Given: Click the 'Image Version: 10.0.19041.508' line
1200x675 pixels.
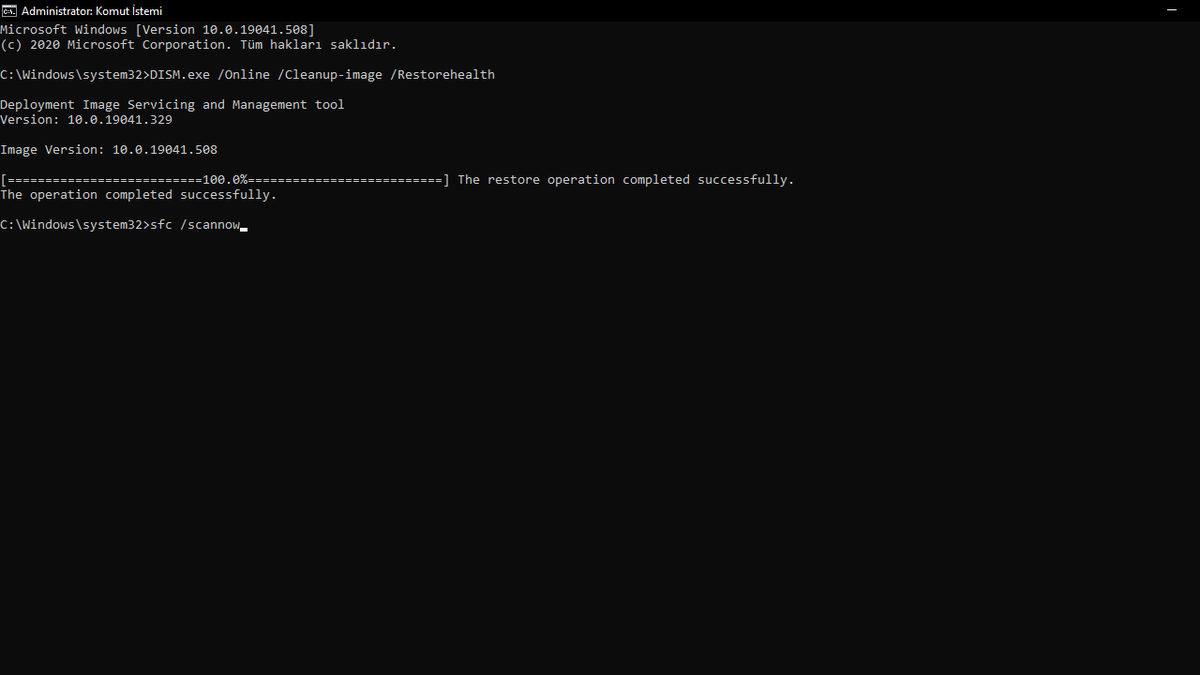Looking at the screenshot, I should pos(110,149).
